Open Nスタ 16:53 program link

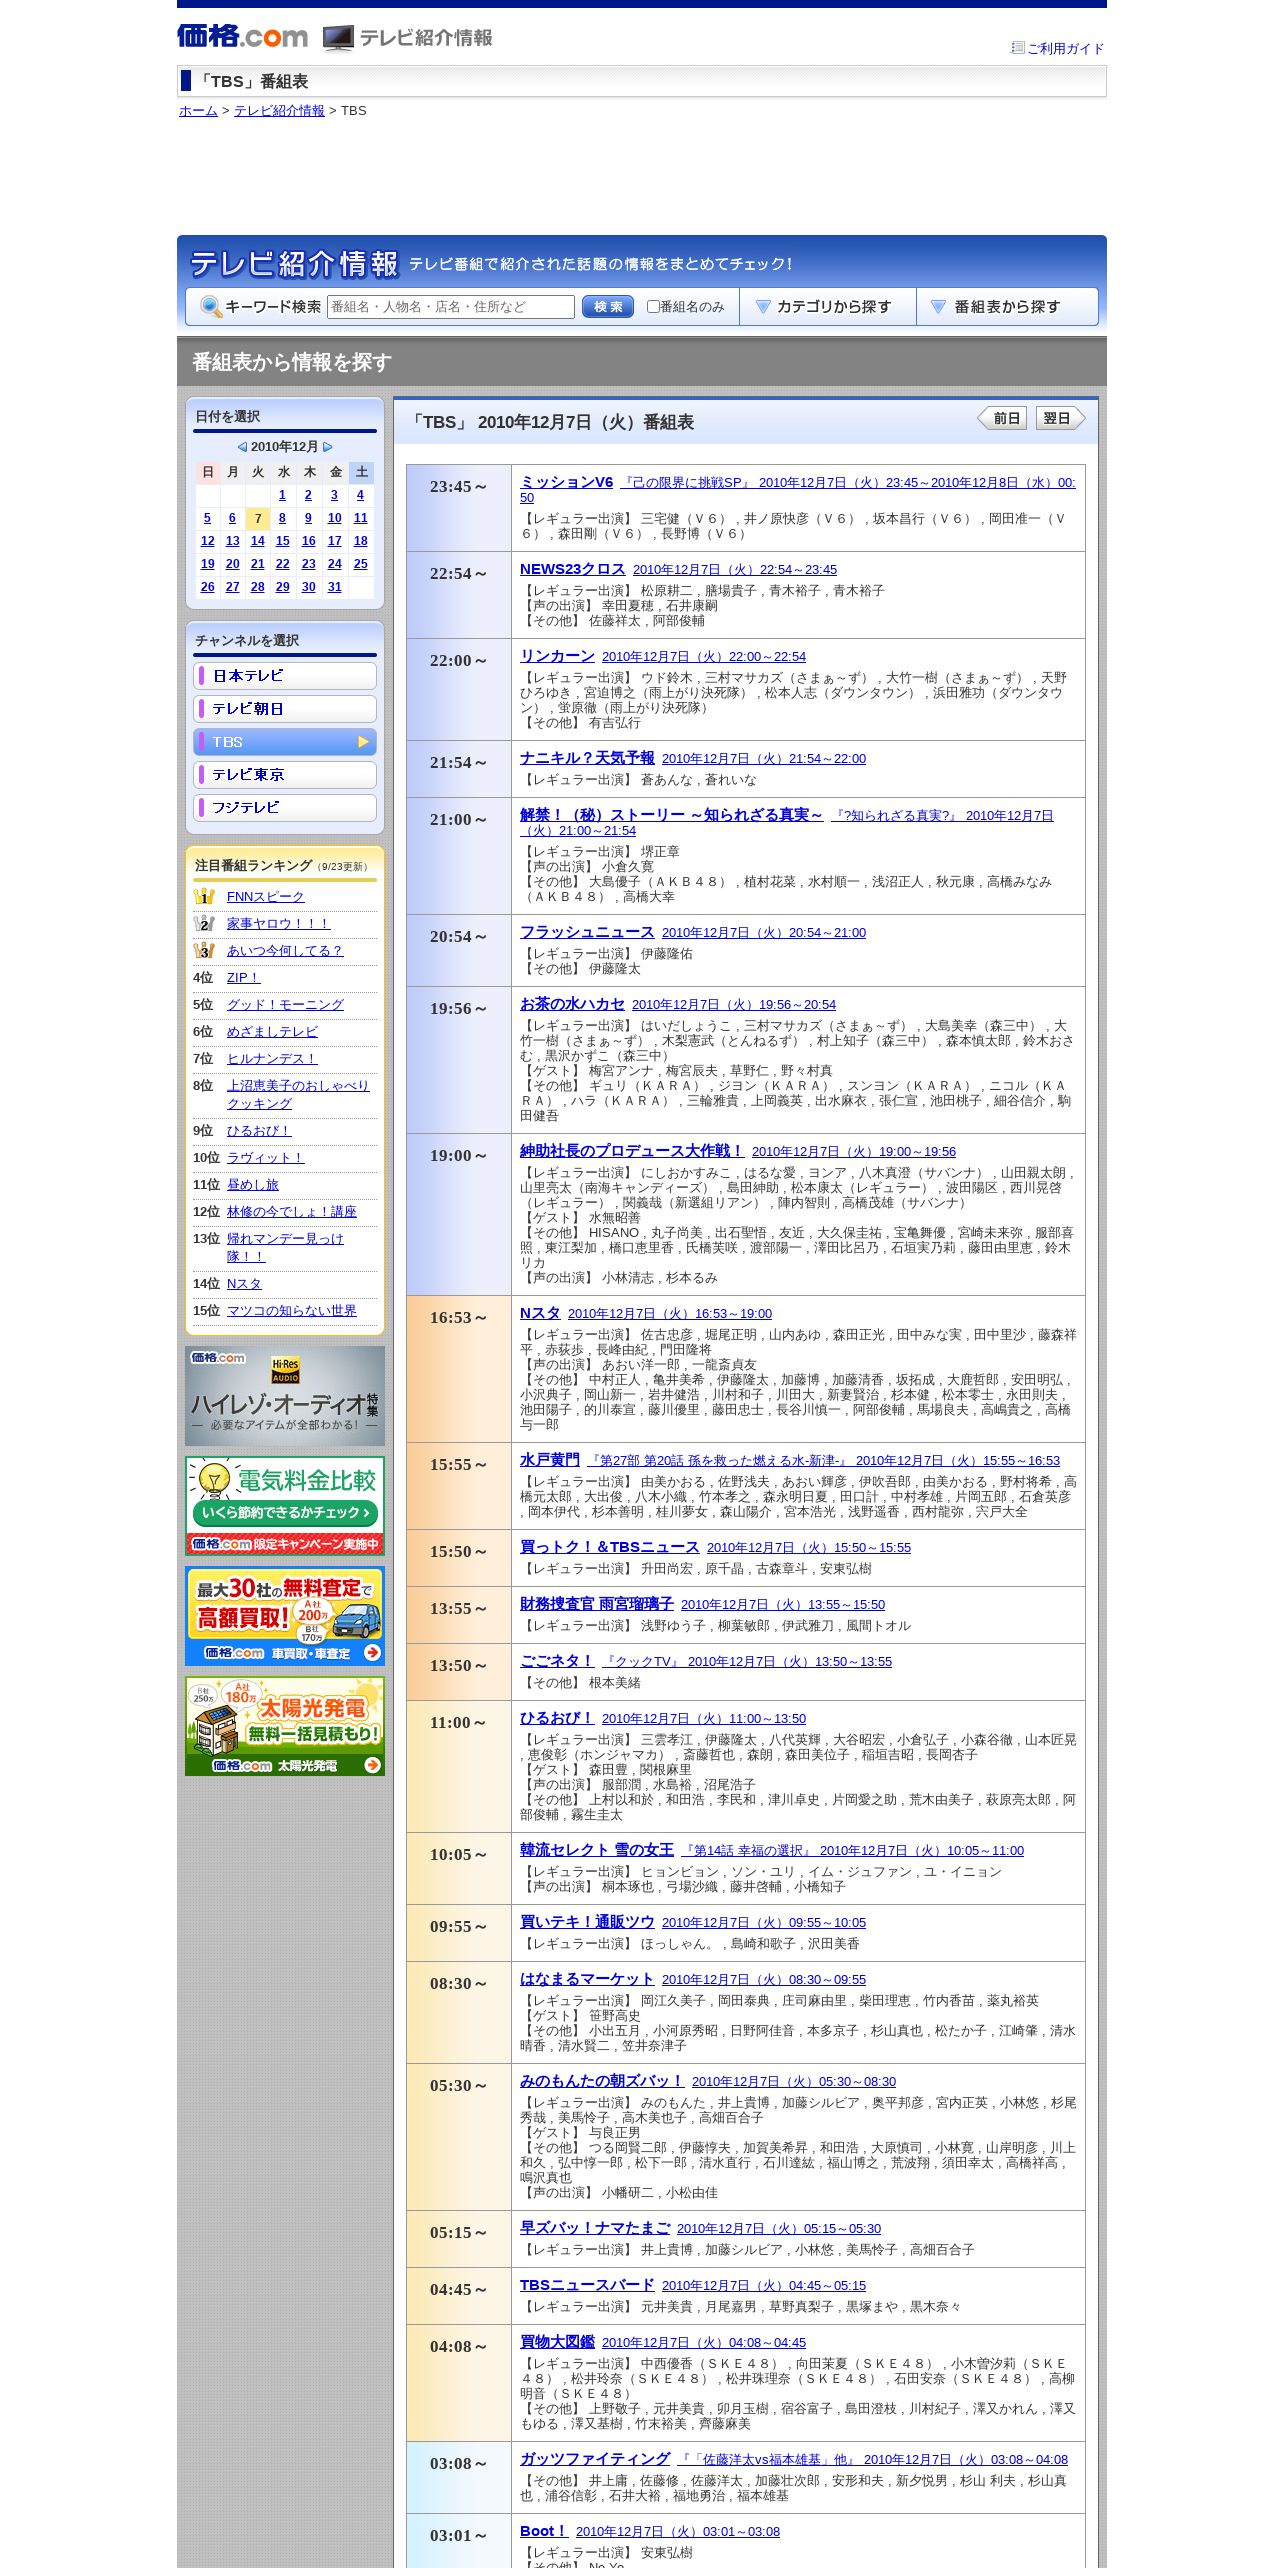540,1313
